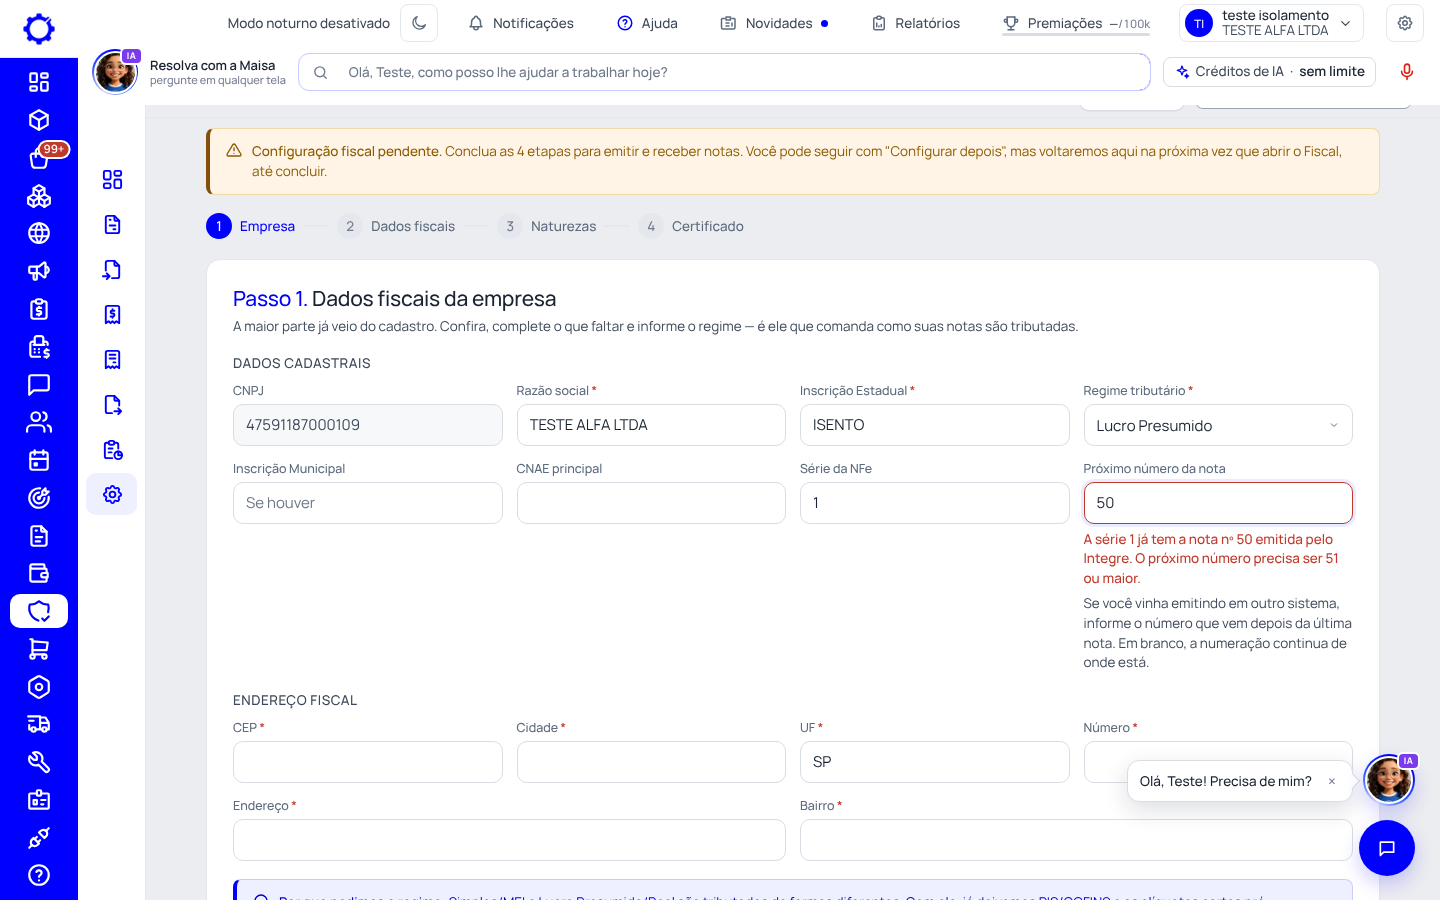Click Créditos de IA sem limite button
The image size is (1440, 900).
click(x=1270, y=72)
